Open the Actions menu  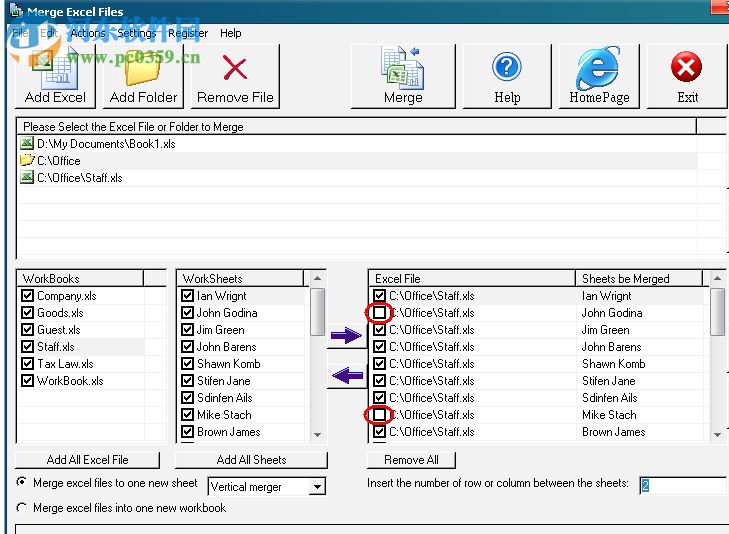tap(88, 33)
